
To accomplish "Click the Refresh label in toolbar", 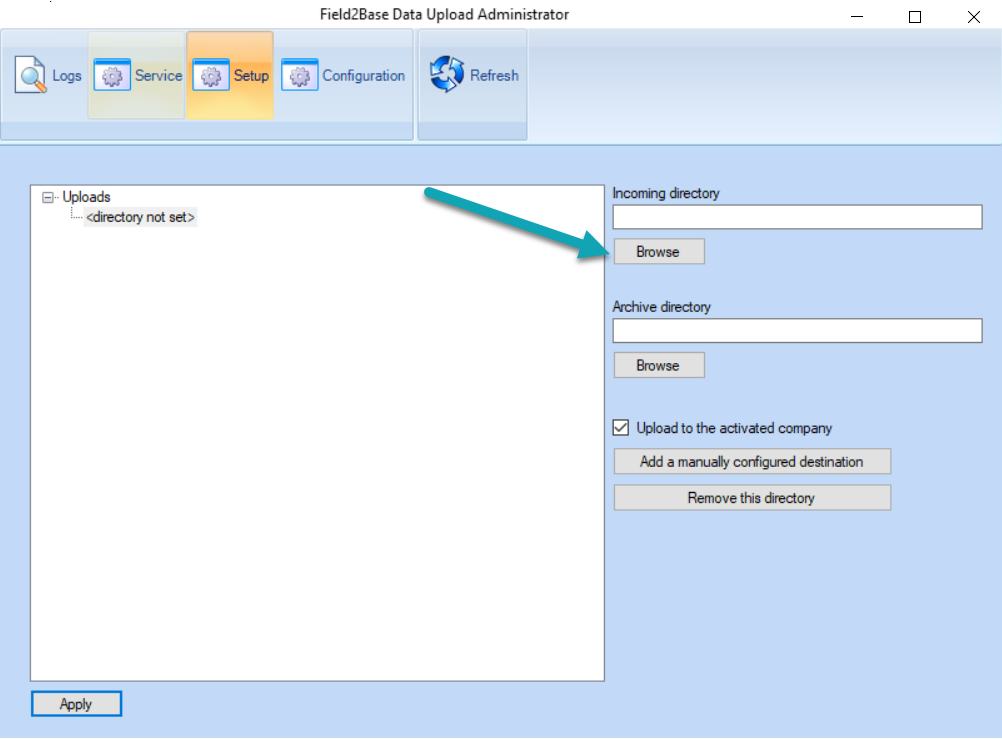I will 494,75.
